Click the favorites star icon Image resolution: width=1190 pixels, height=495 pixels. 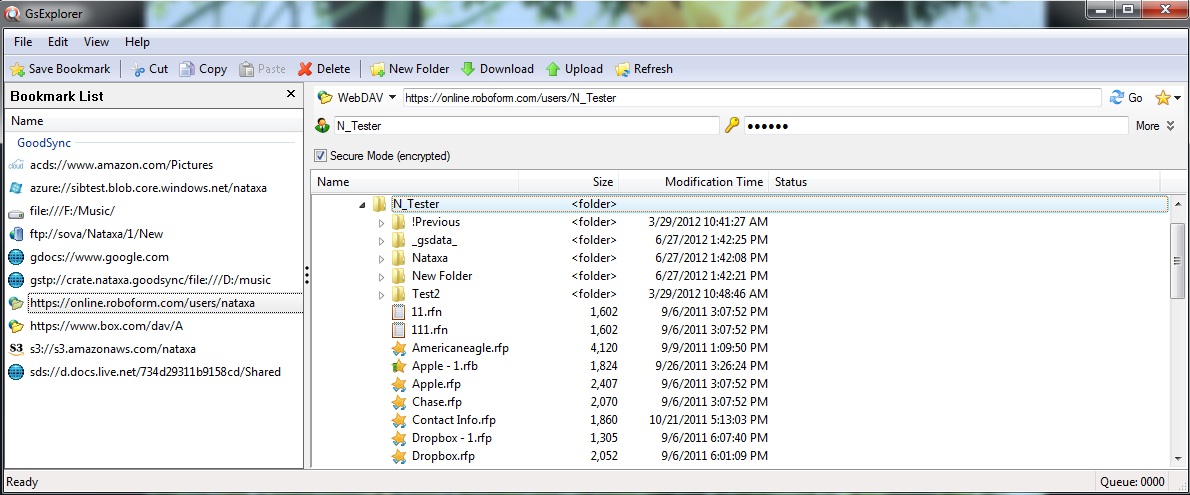[x=1162, y=98]
